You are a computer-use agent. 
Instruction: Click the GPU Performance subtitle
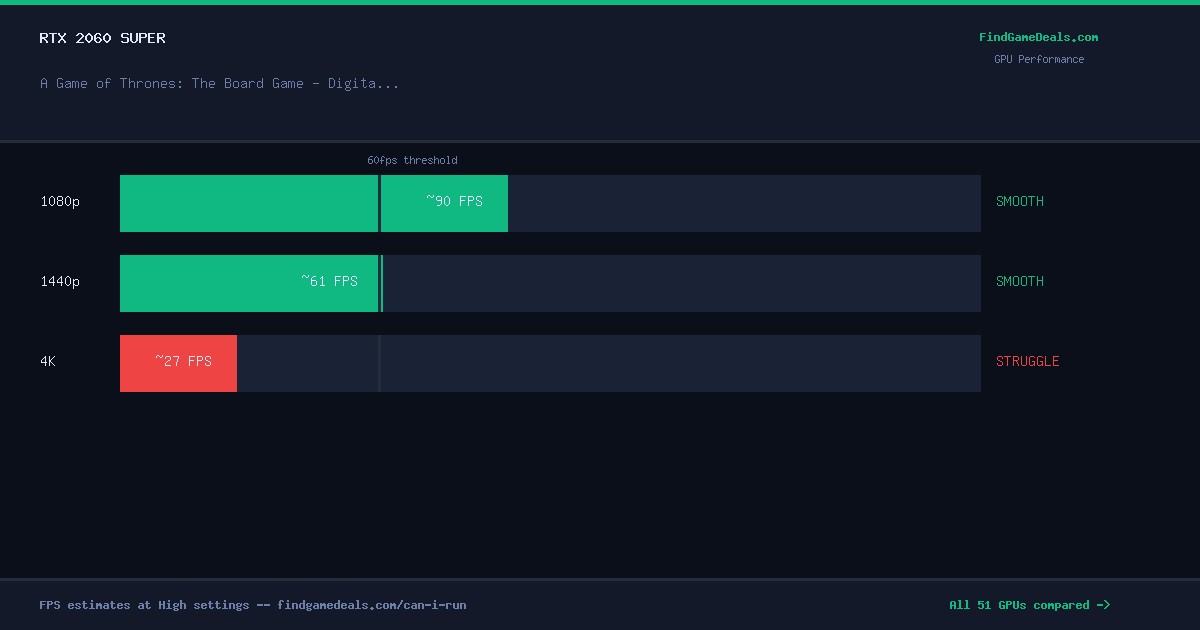[1039, 59]
